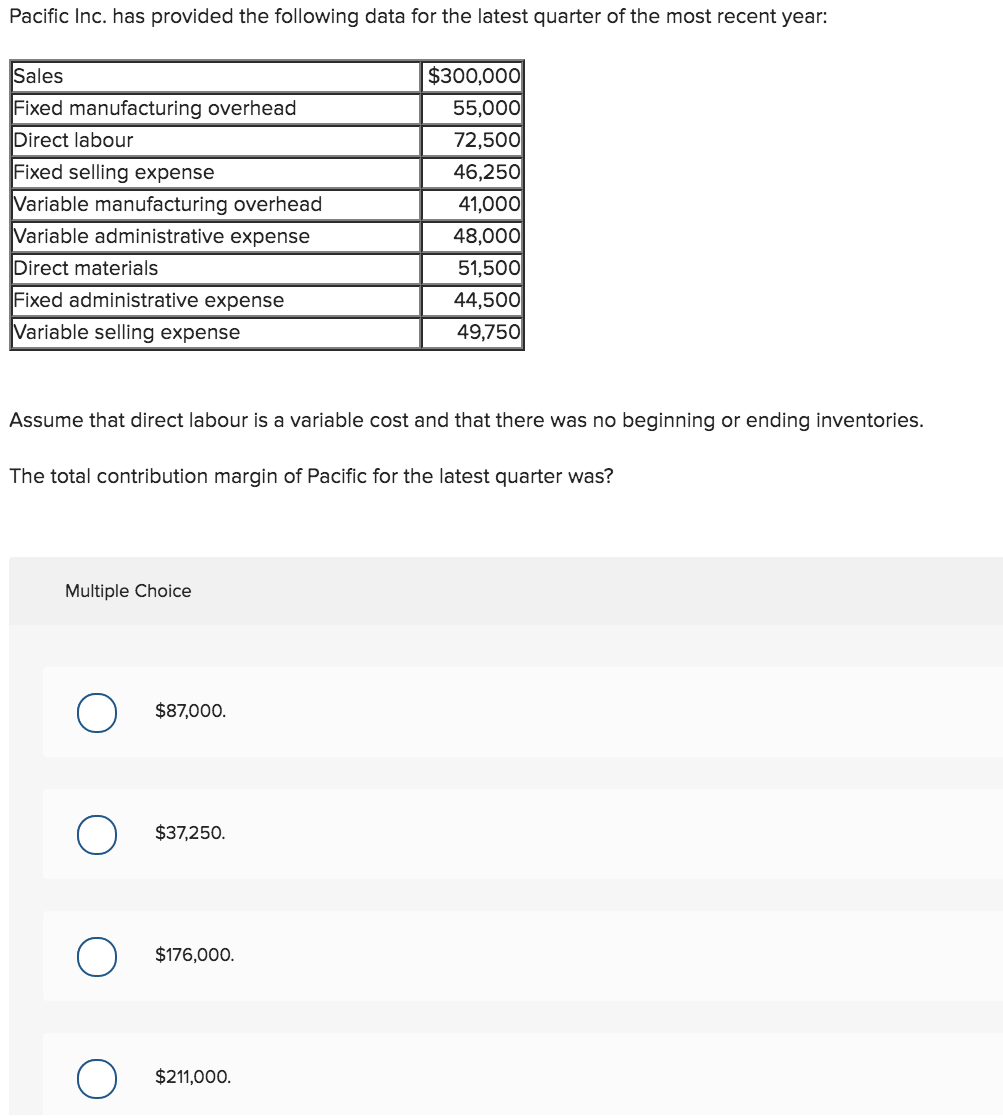Screen dimensions: 1003x1118
Task: Select the $87,000 answer option
Action: click(x=96, y=713)
